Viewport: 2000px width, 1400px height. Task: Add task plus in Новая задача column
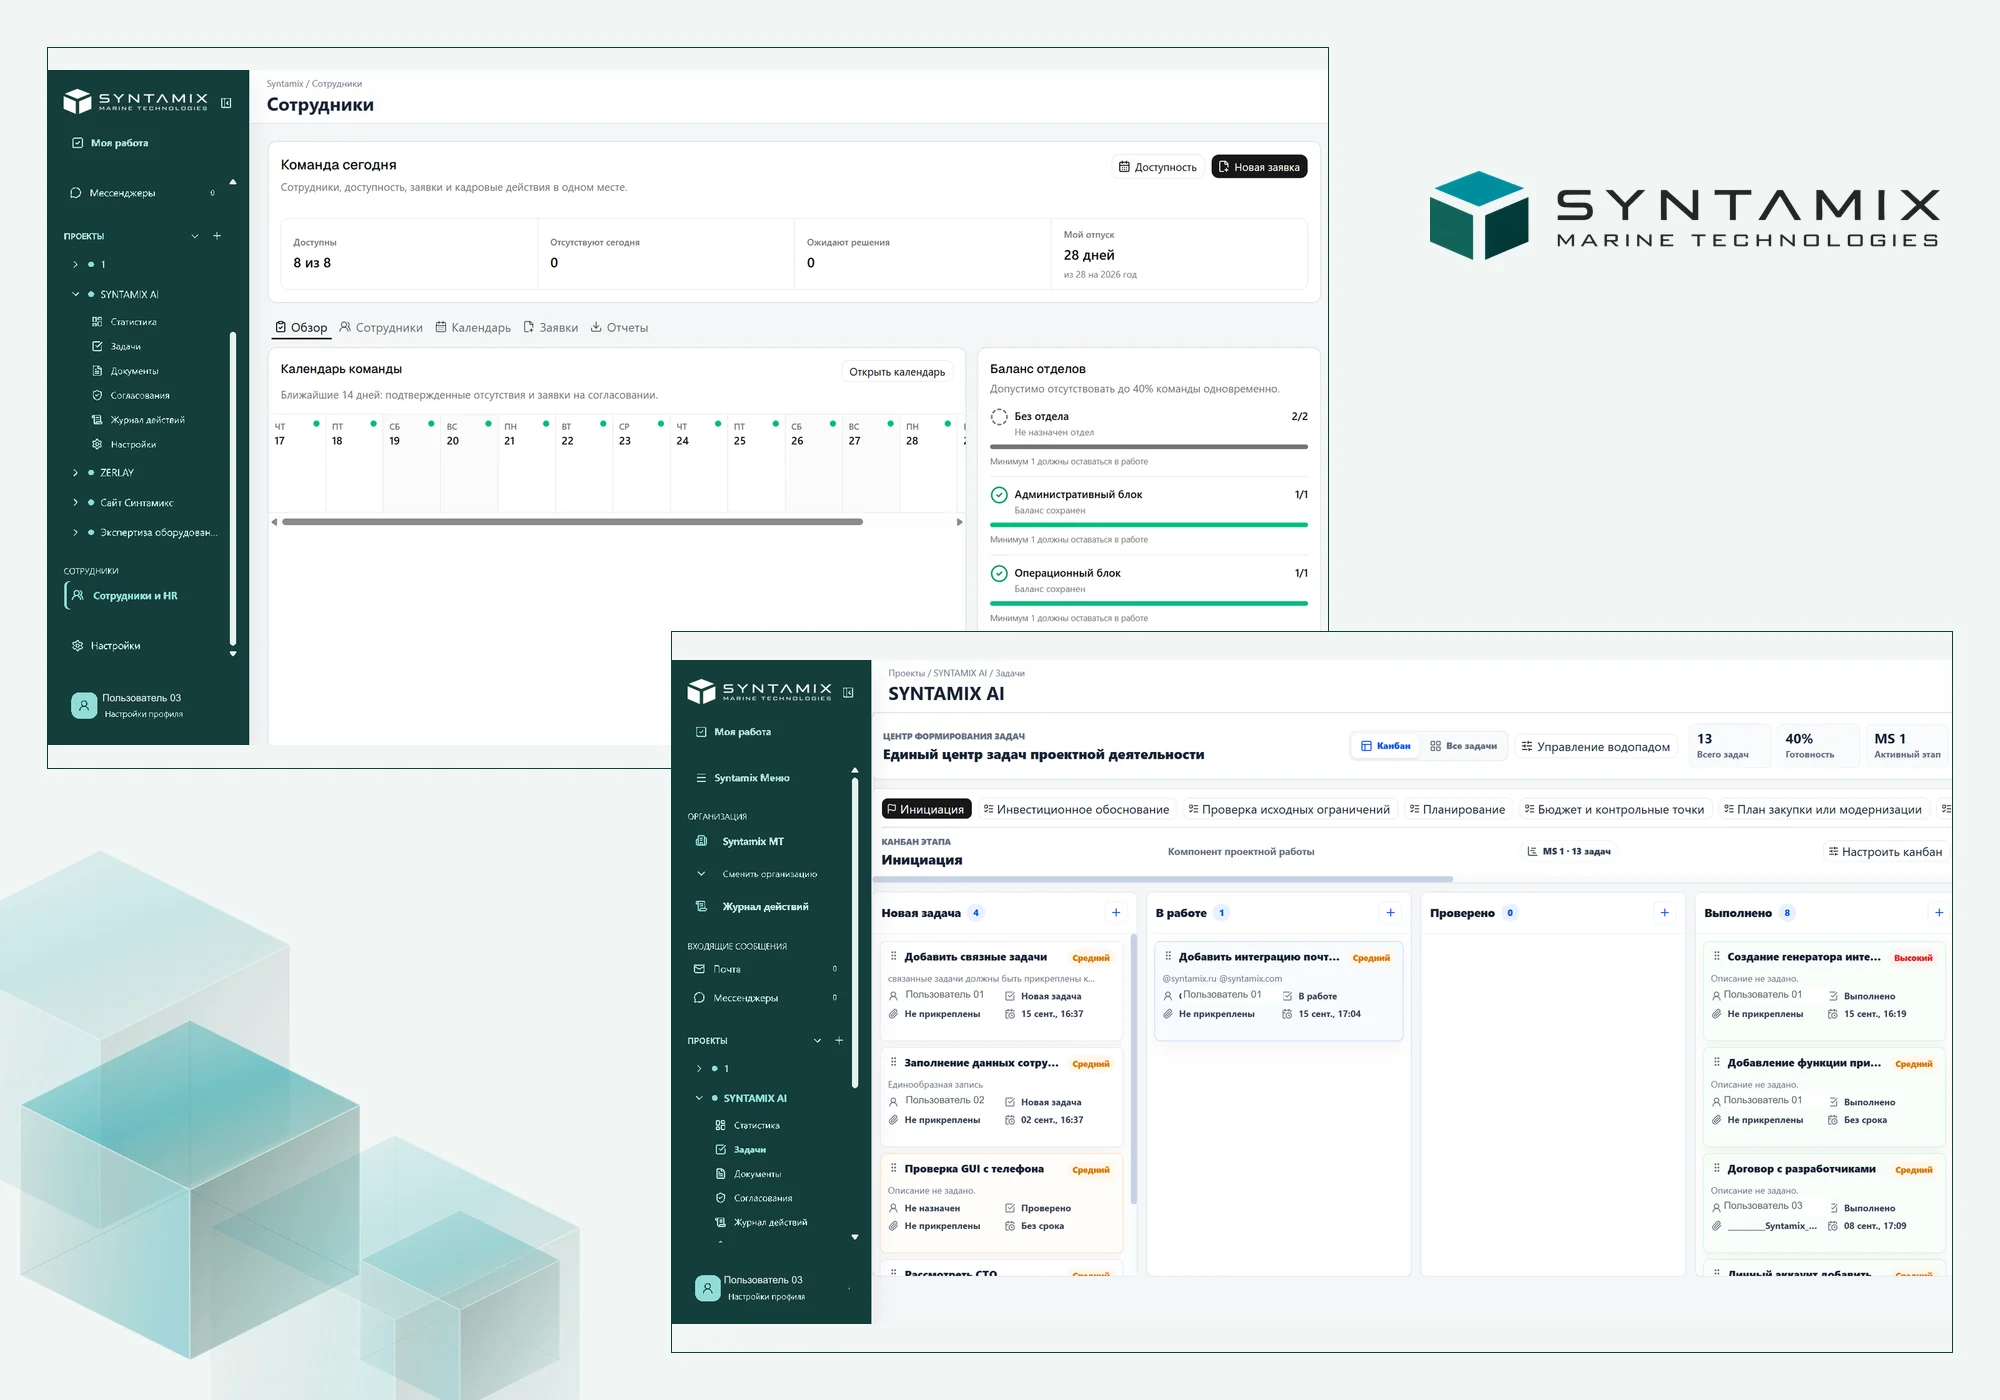click(x=1116, y=912)
